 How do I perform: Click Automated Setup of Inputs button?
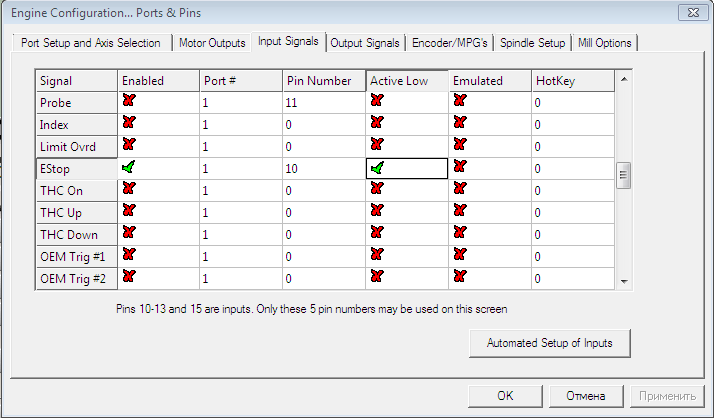(x=549, y=343)
